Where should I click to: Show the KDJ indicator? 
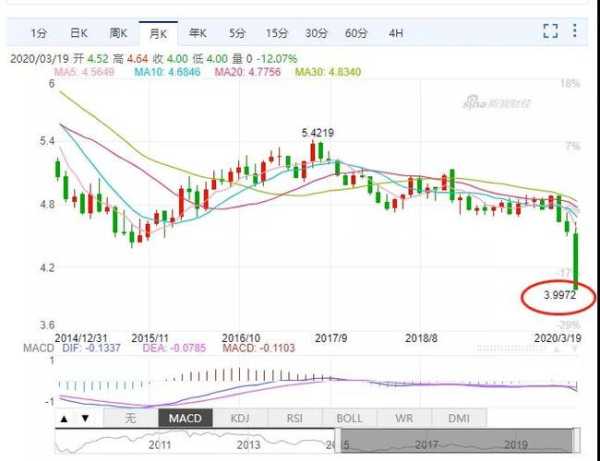(241, 418)
